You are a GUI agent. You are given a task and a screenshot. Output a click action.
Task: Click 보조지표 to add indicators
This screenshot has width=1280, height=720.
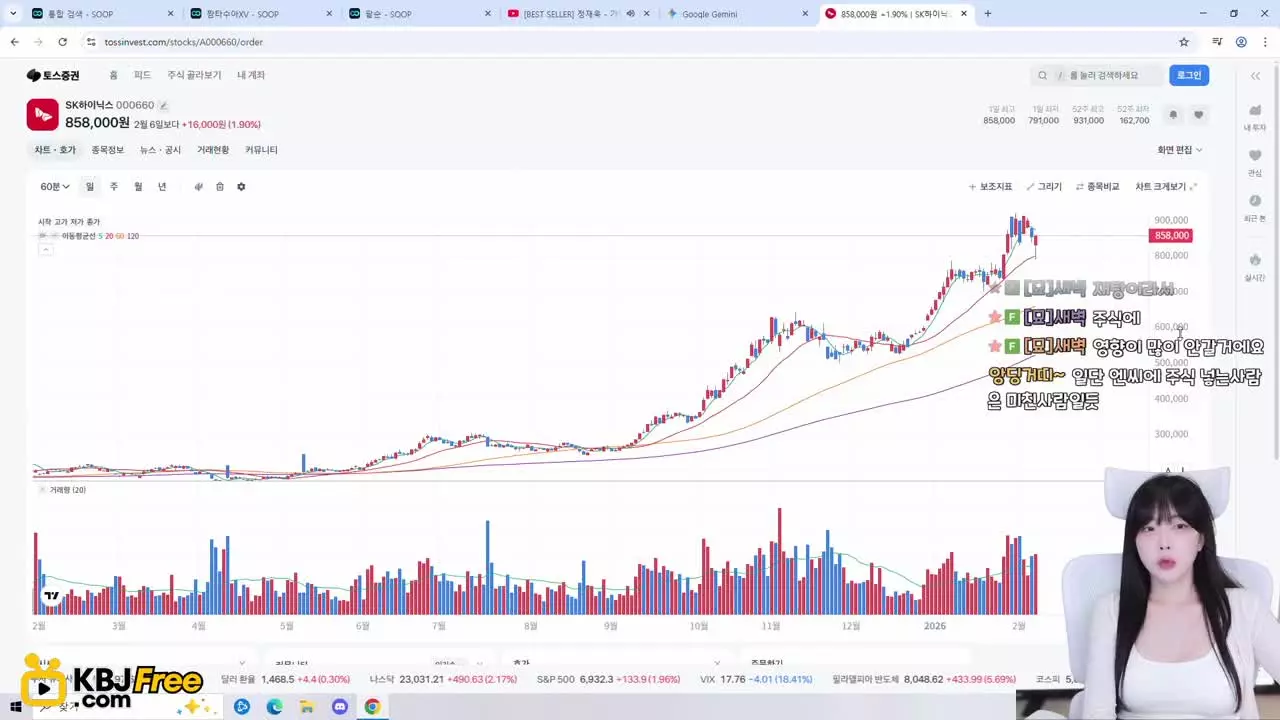pos(991,187)
